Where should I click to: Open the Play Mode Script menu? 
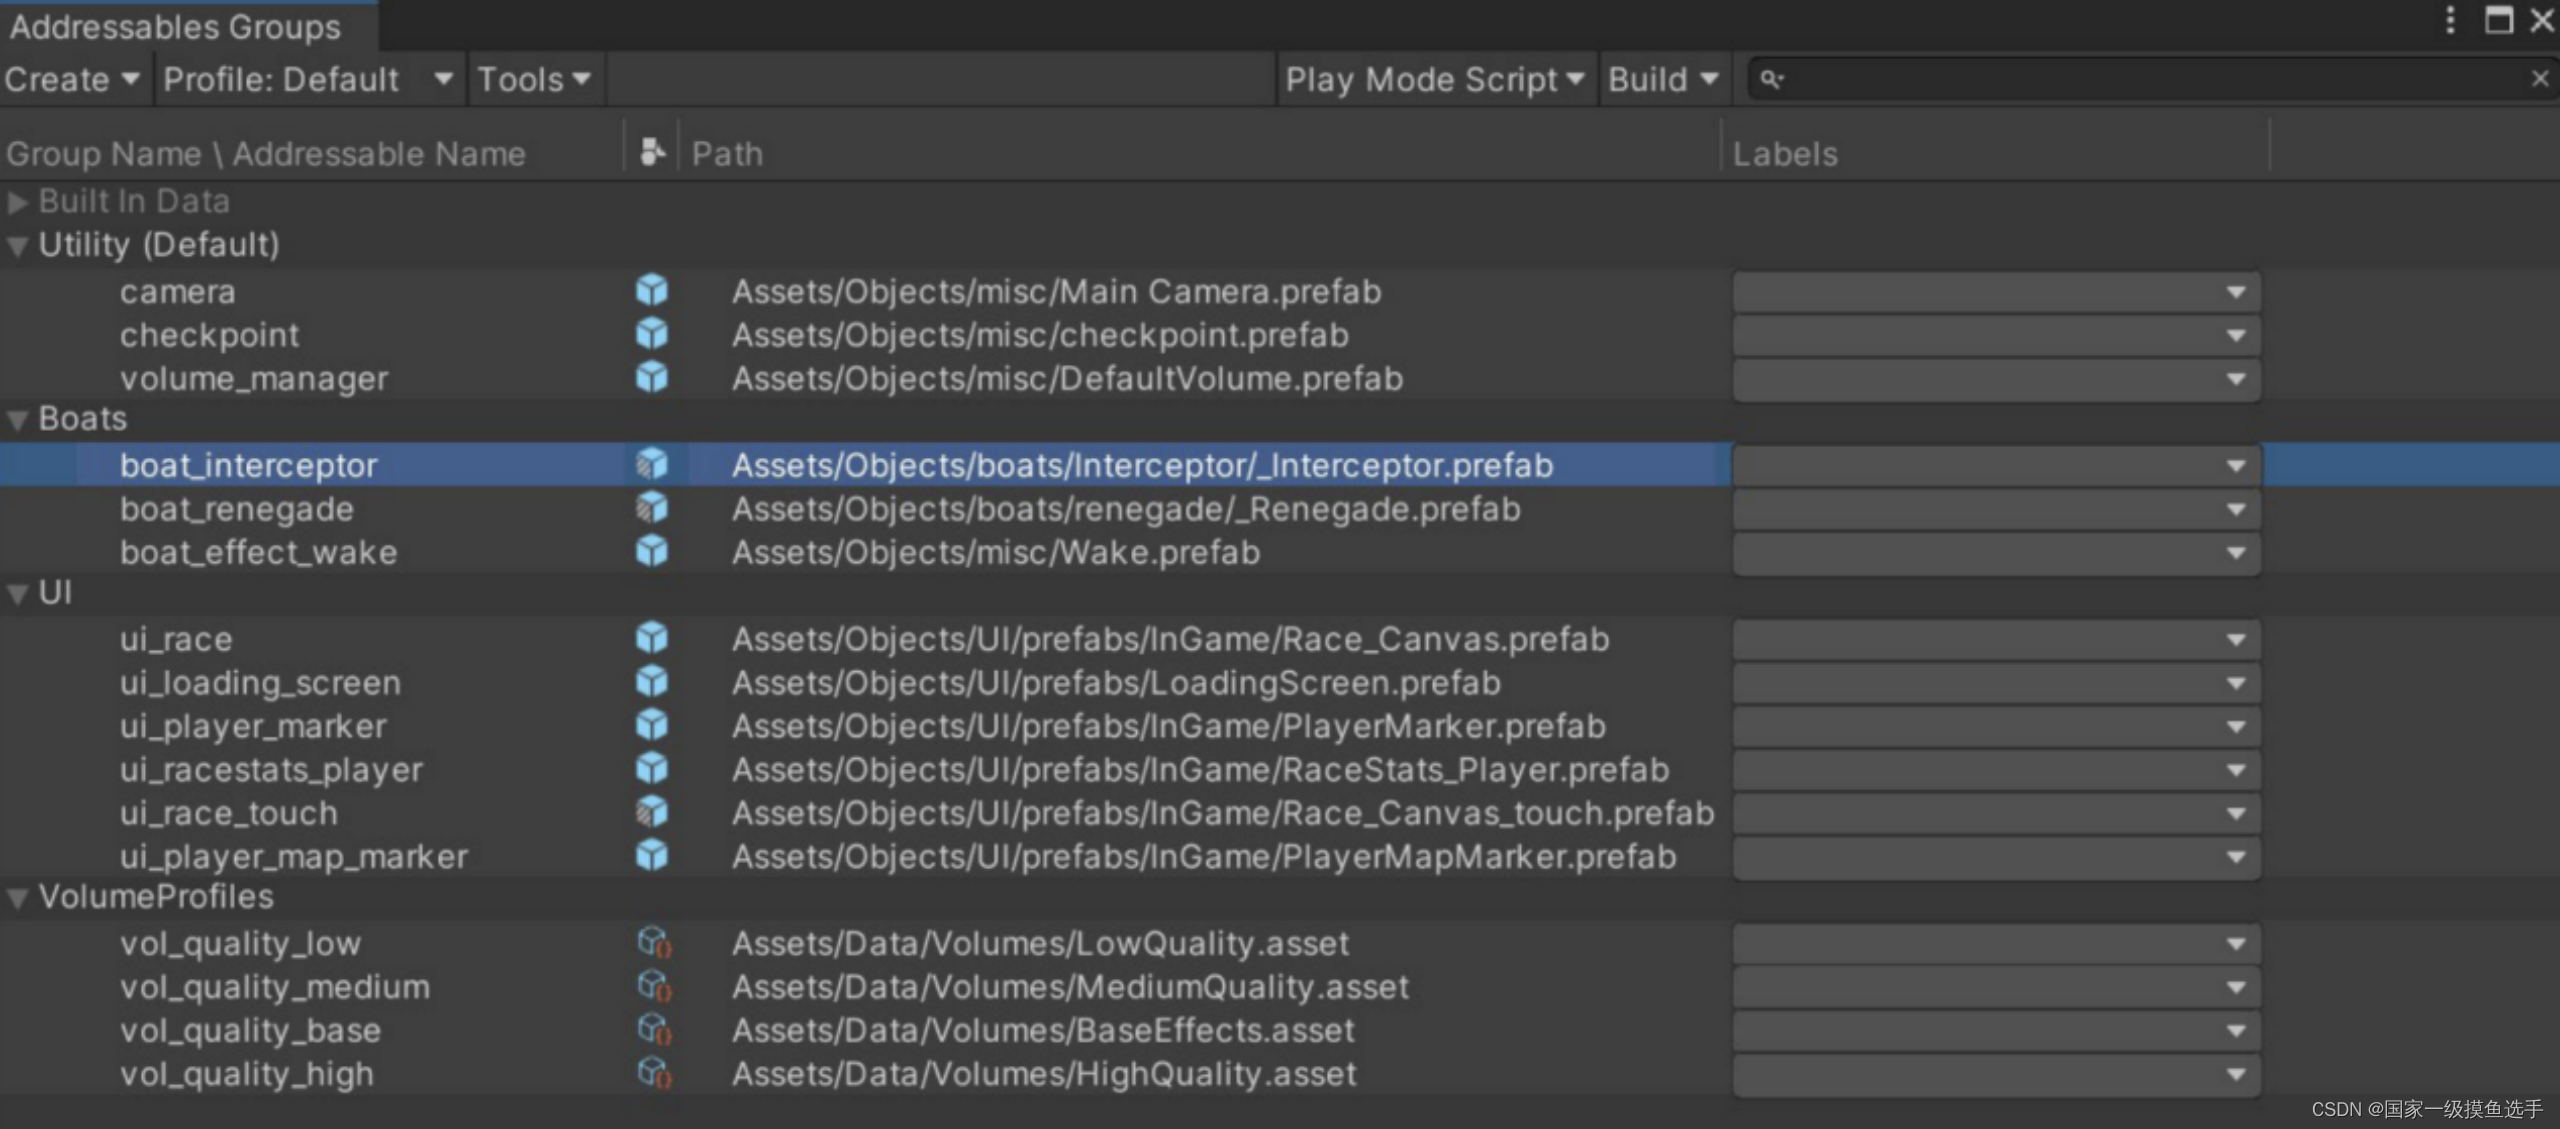pos(1434,79)
